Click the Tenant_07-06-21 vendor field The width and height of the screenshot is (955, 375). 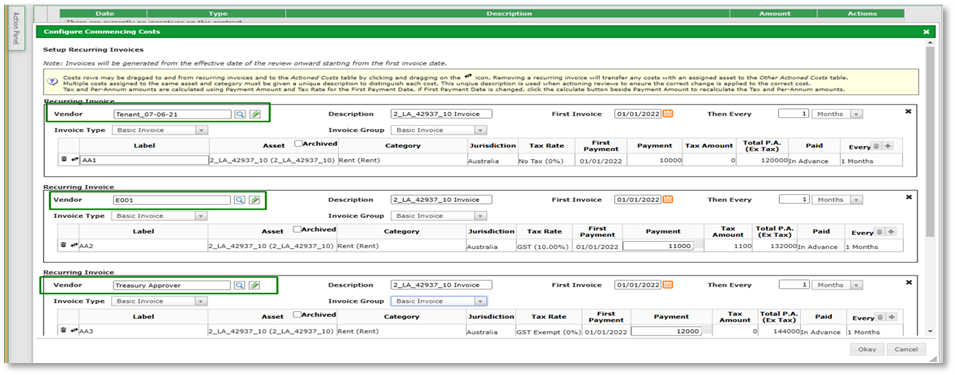pos(172,114)
